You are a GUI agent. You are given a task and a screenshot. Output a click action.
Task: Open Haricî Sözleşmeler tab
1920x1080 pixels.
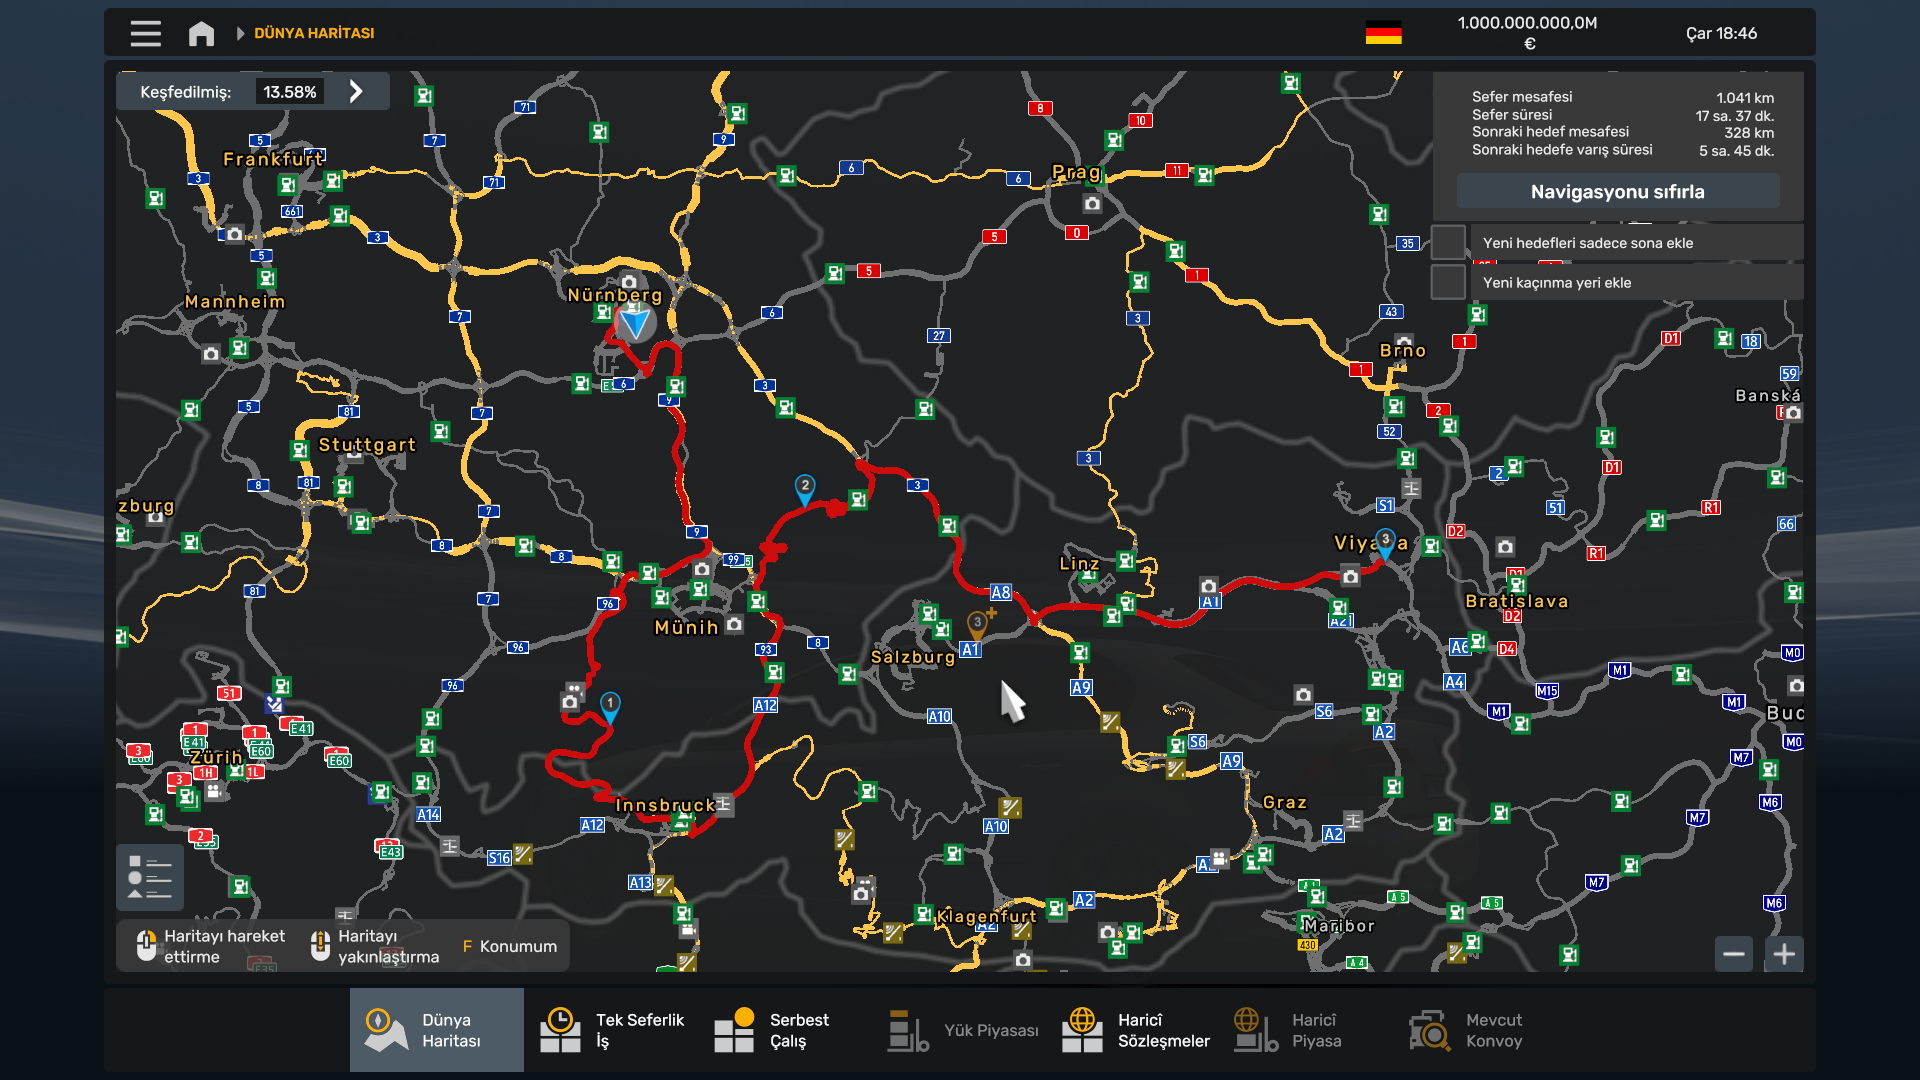point(1136,1030)
